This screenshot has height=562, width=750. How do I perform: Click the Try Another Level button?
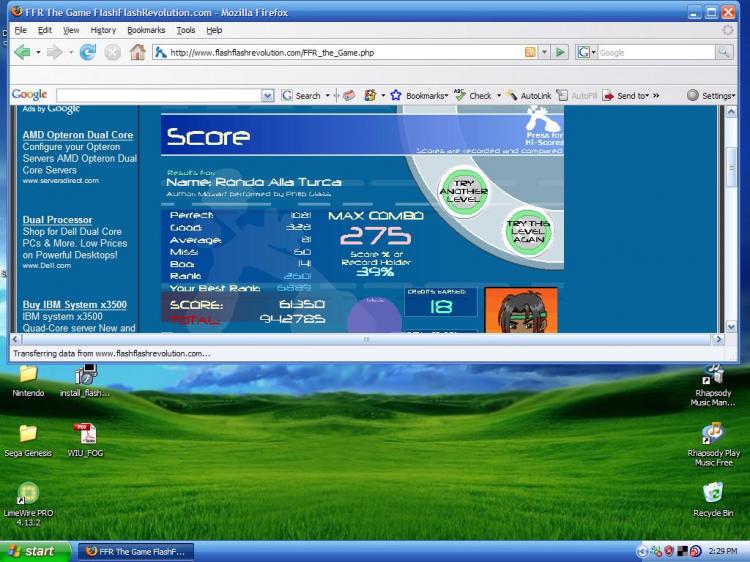463,191
